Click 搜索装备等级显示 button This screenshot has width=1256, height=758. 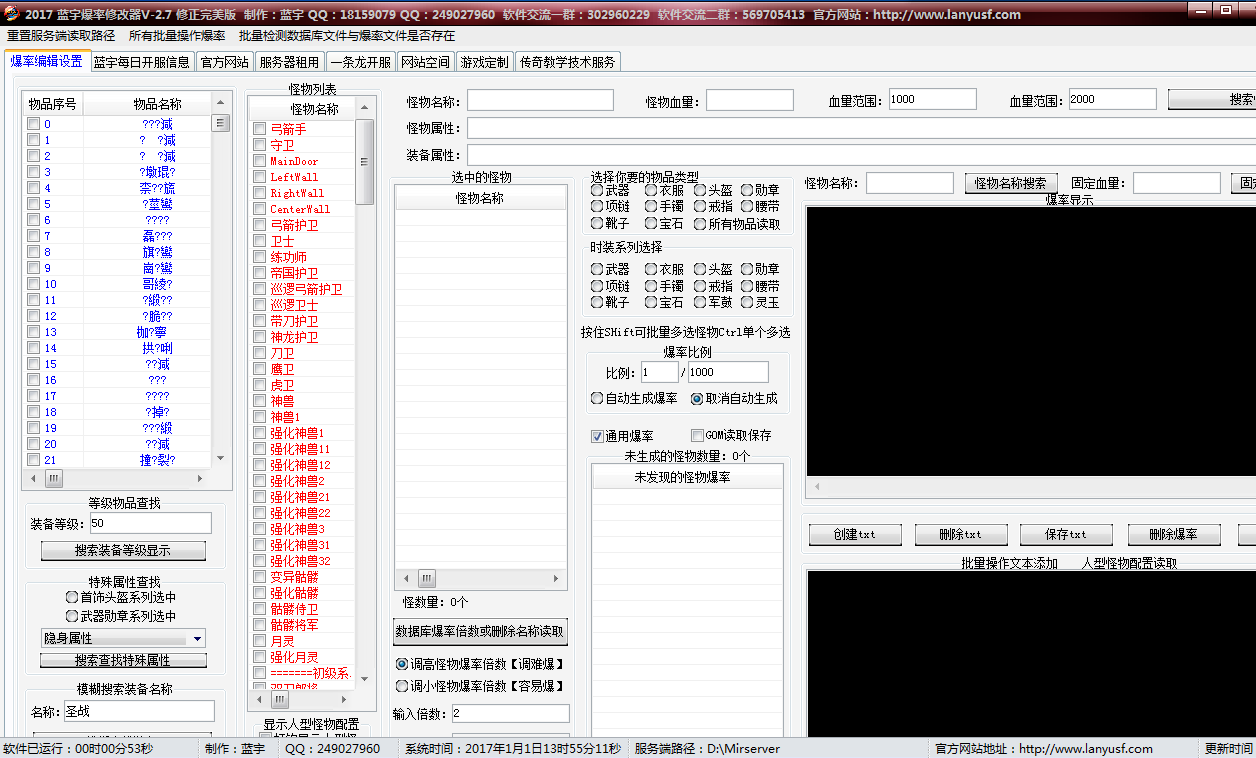tap(123, 551)
